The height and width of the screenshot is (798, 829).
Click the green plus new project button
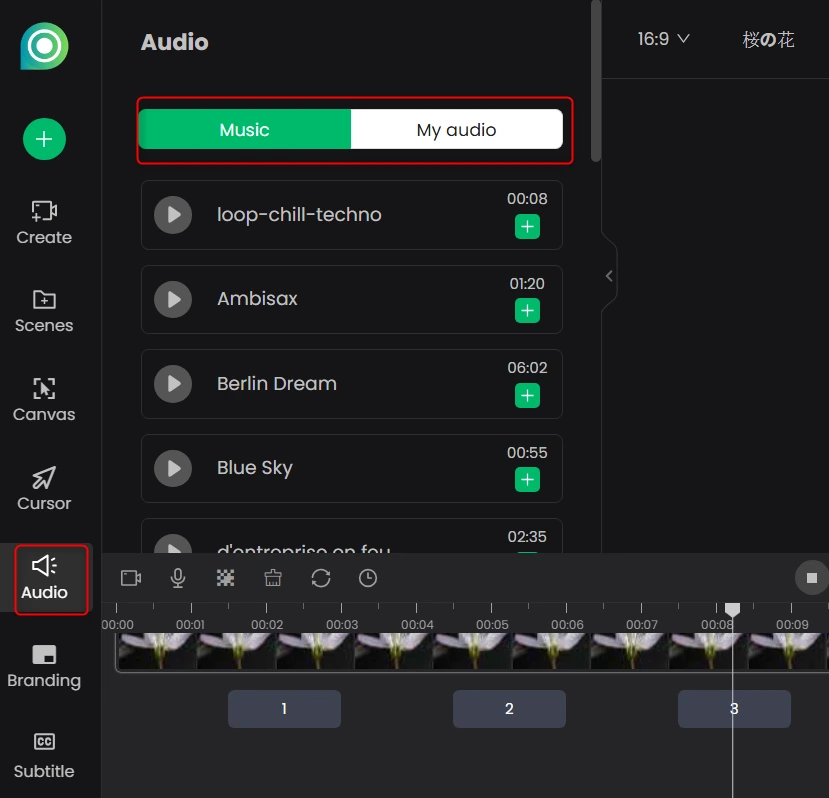44,139
